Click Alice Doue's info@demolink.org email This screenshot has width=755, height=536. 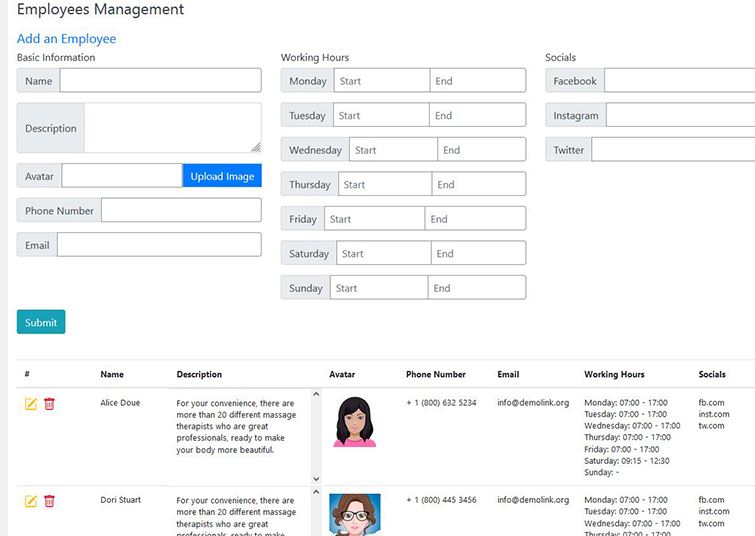[533, 403]
